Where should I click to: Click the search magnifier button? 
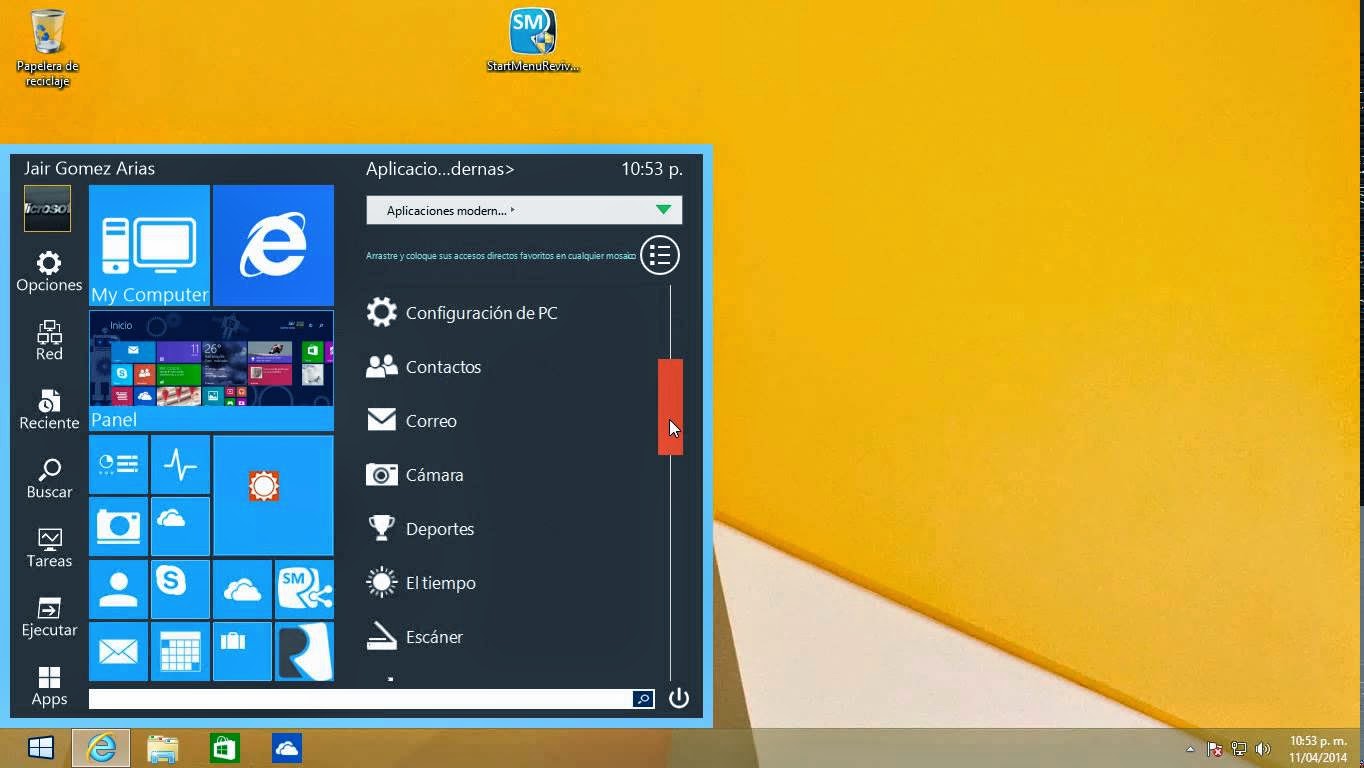point(643,699)
